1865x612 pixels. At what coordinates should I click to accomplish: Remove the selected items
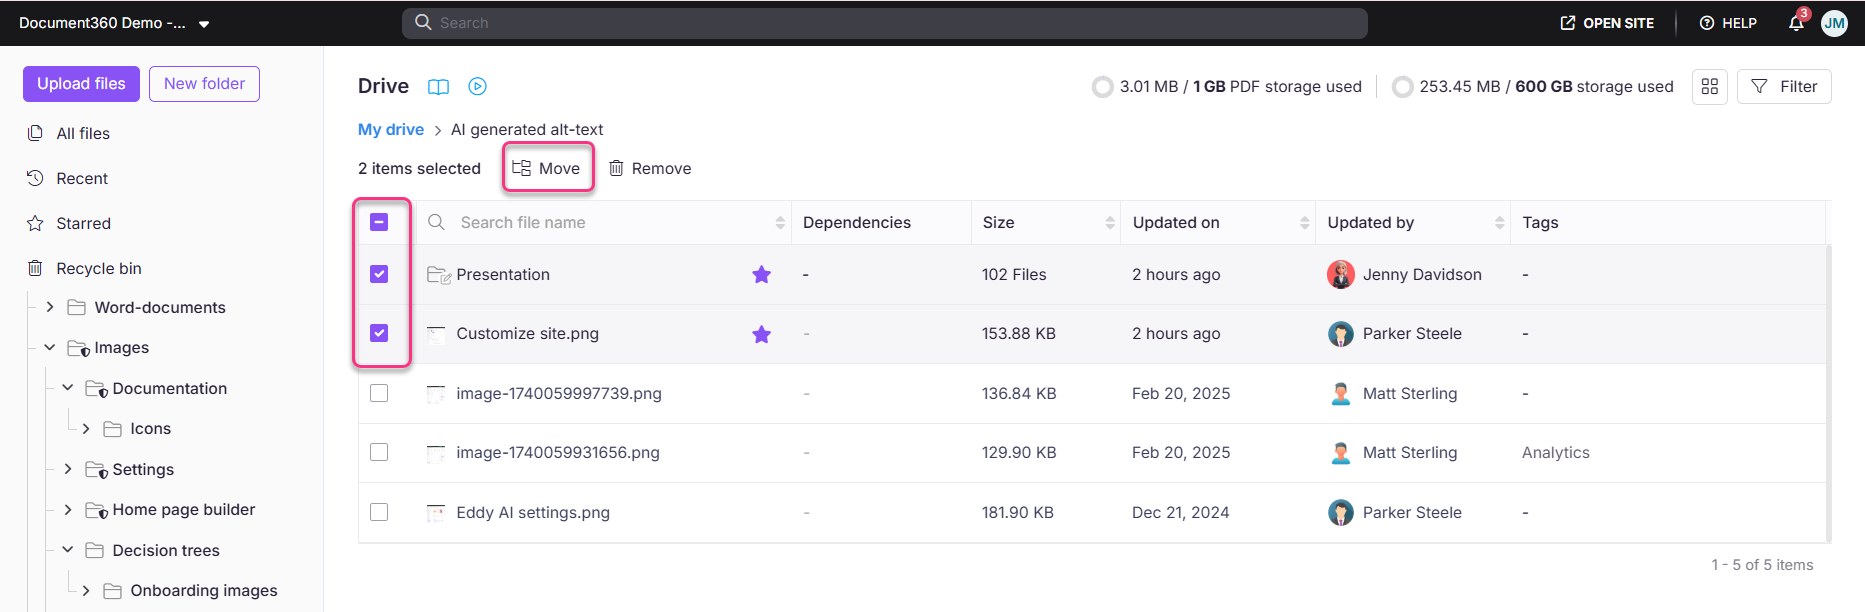[650, 168]
